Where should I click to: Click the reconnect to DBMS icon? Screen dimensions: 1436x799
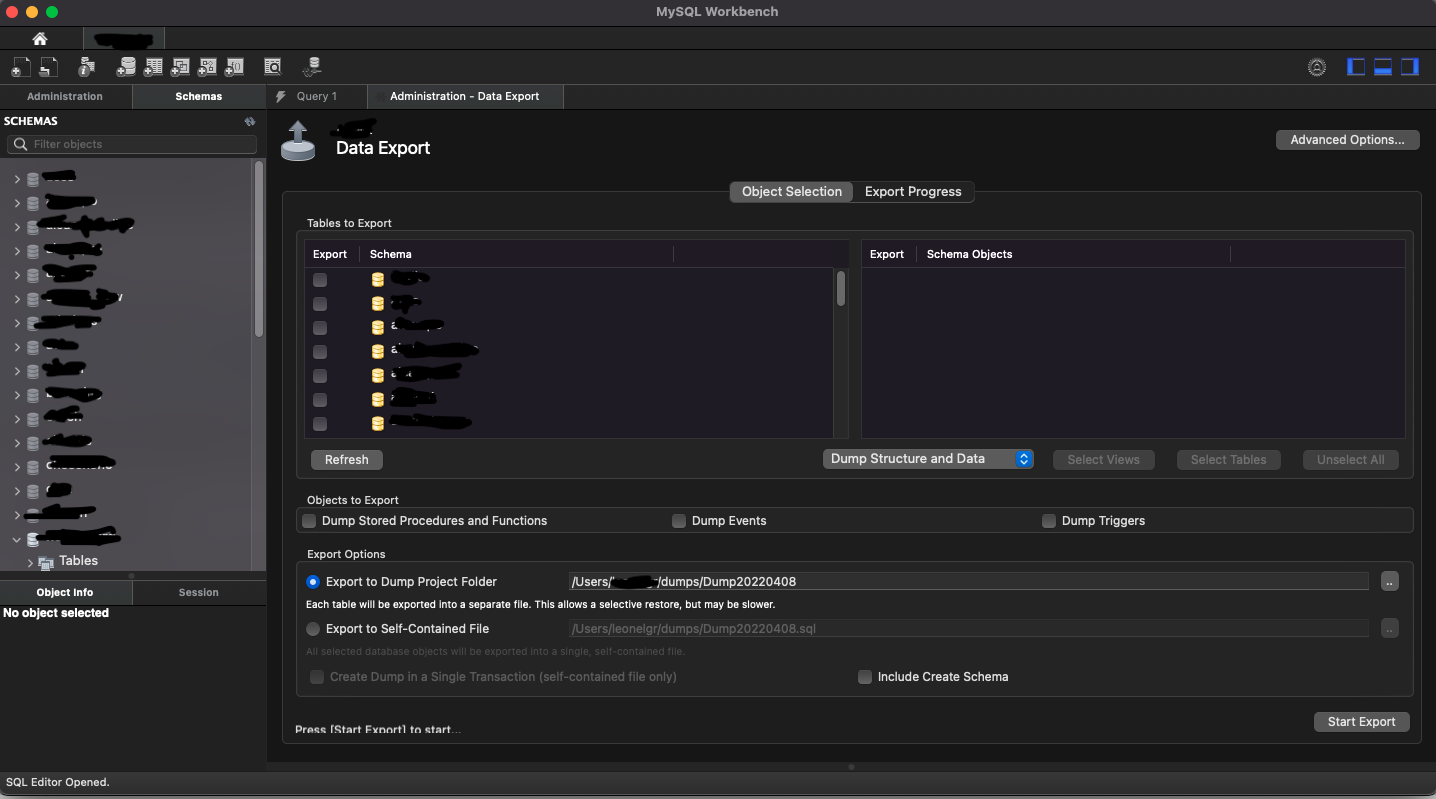coord(312,67)
